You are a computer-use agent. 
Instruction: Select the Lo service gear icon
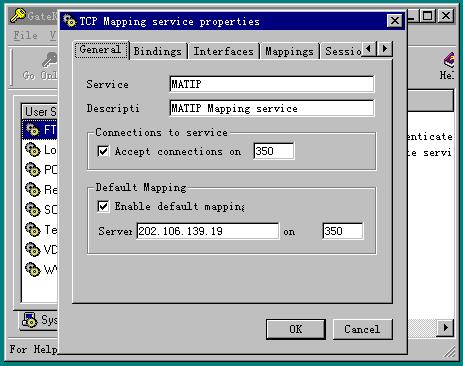point(33,150)
